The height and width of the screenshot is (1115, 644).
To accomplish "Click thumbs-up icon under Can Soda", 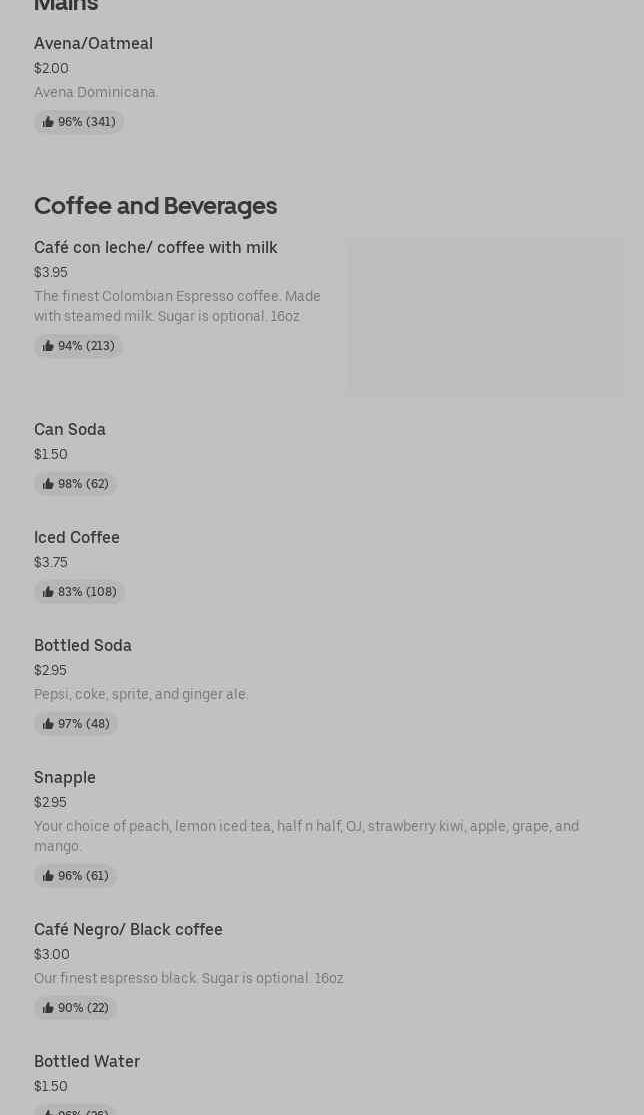I will pyautogui.click(x=48, y=484).
